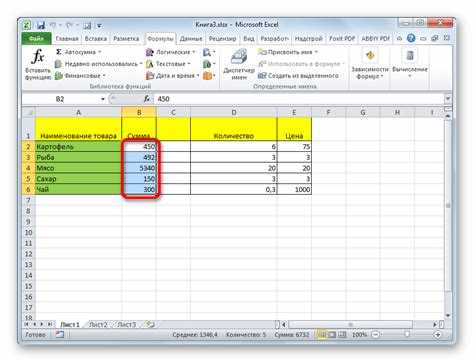Click the Количество header cell
Viewport: 474px width, 362px height.
click(x=234, y=129)
